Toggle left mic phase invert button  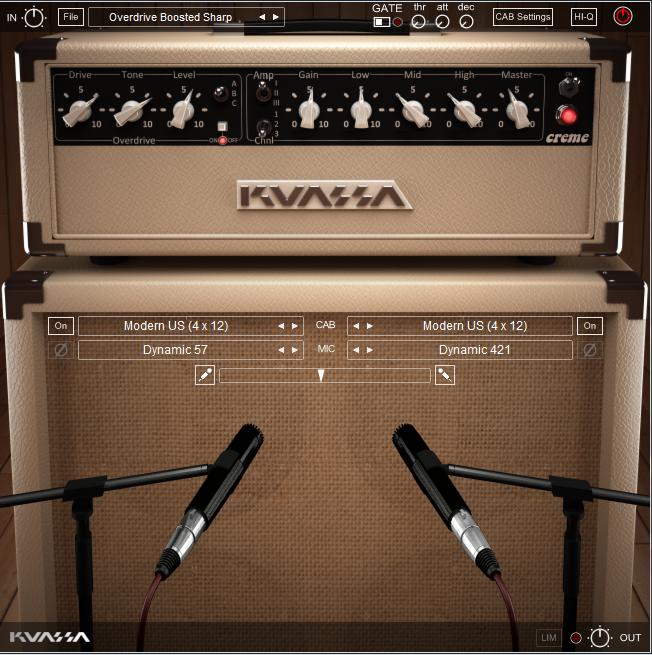61,350
